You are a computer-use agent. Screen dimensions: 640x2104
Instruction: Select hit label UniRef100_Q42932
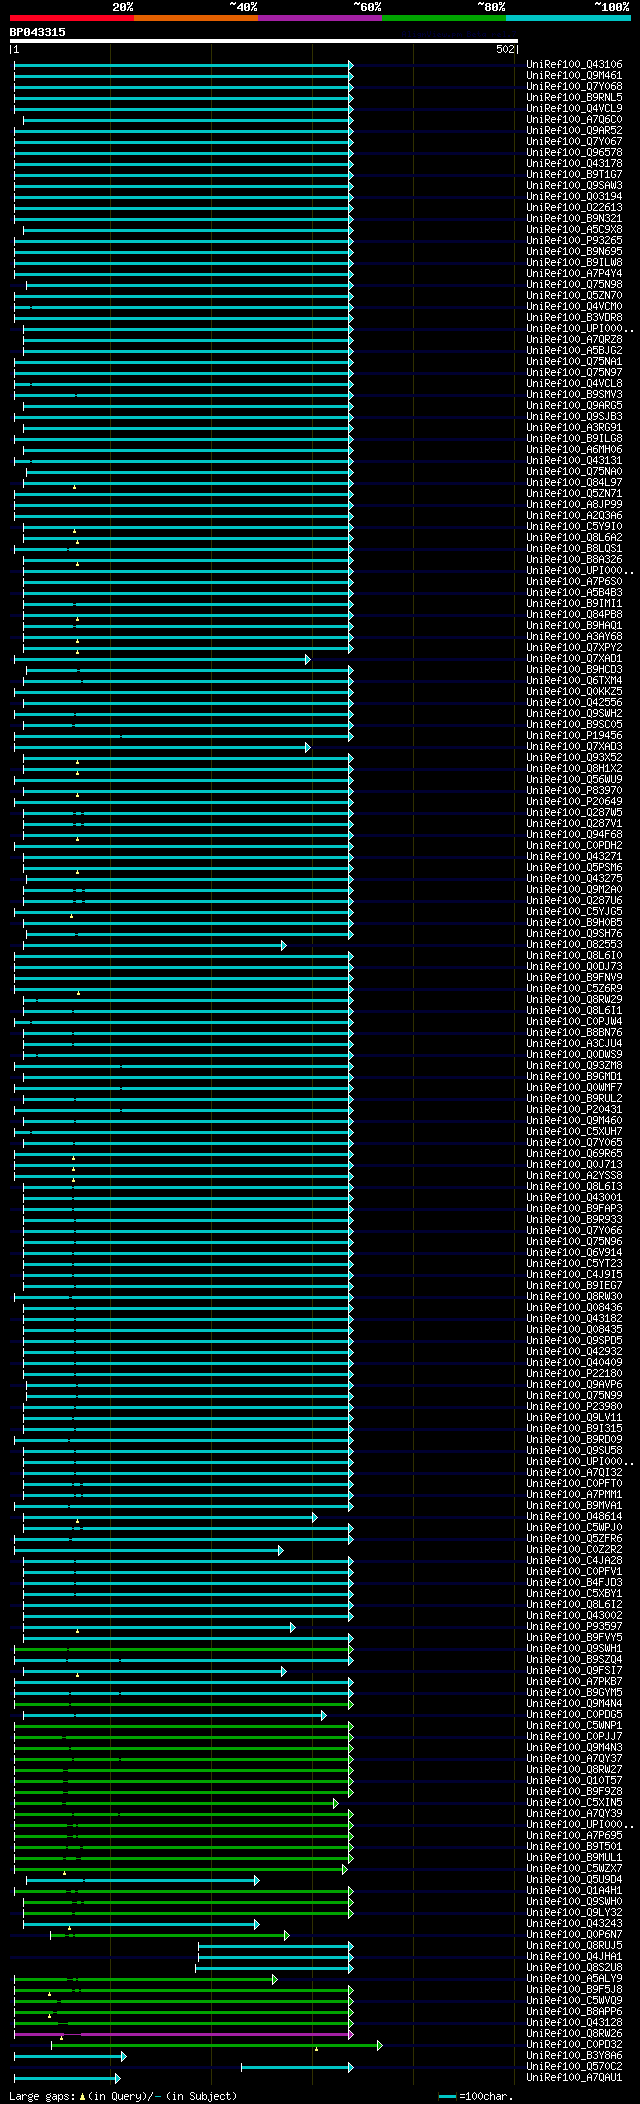tap(574, 1352)
